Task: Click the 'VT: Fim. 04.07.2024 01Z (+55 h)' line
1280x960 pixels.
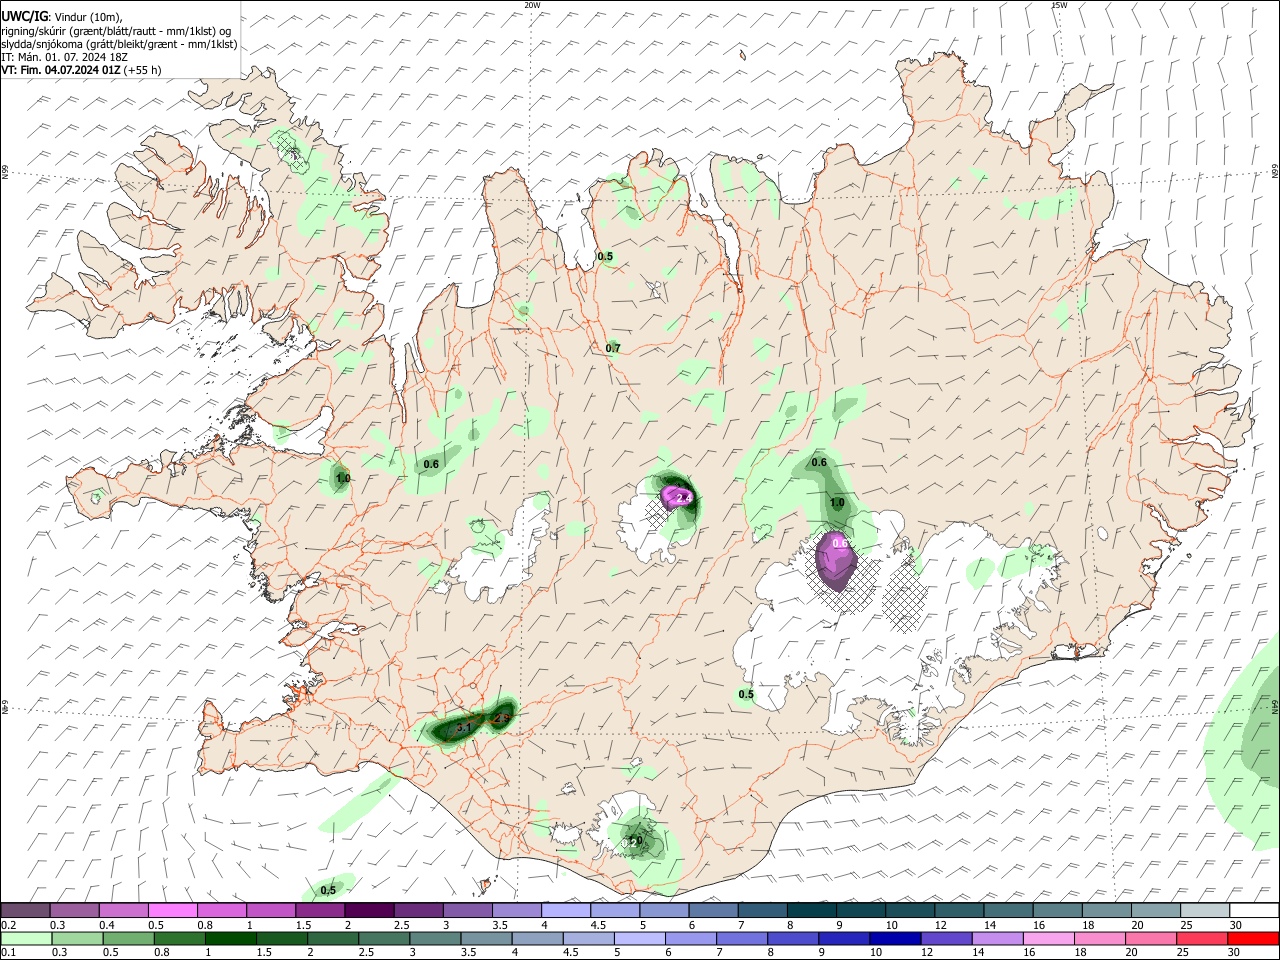Action: [x=81, y=70]
